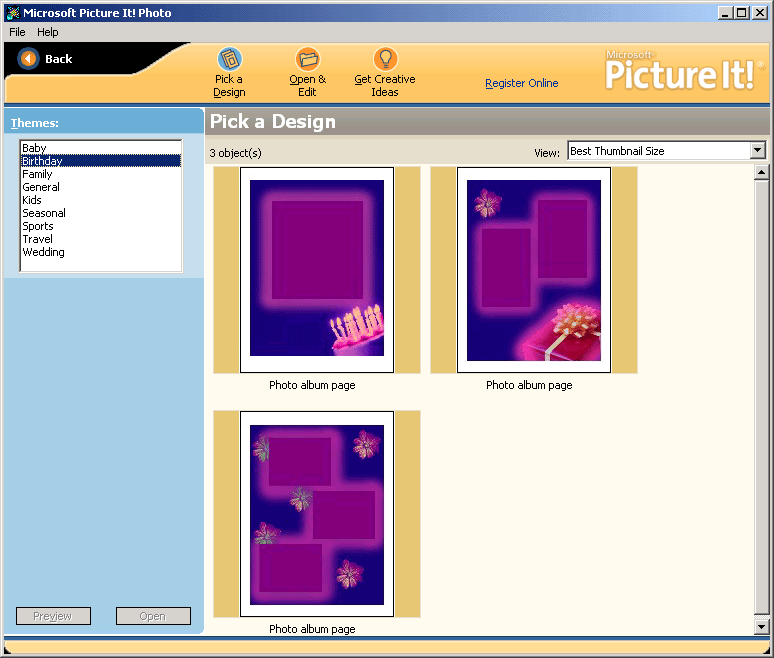Image resolution: width=774 pixels, height=658 pixels.
Task: Click the scrollbar down arrow
Action: [761, 627]
